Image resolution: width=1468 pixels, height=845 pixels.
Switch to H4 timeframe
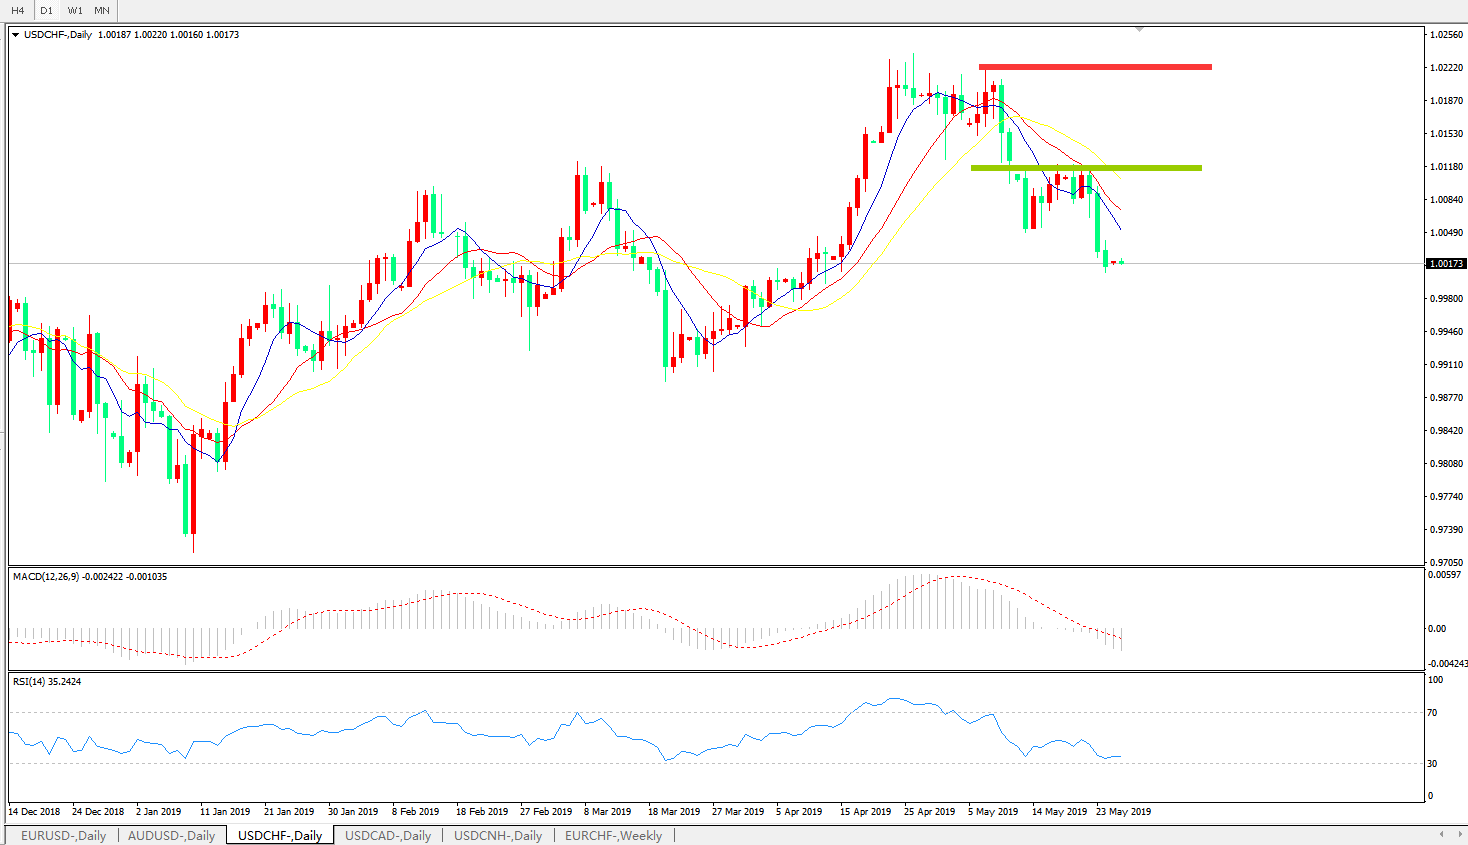(x=18, y=10)
